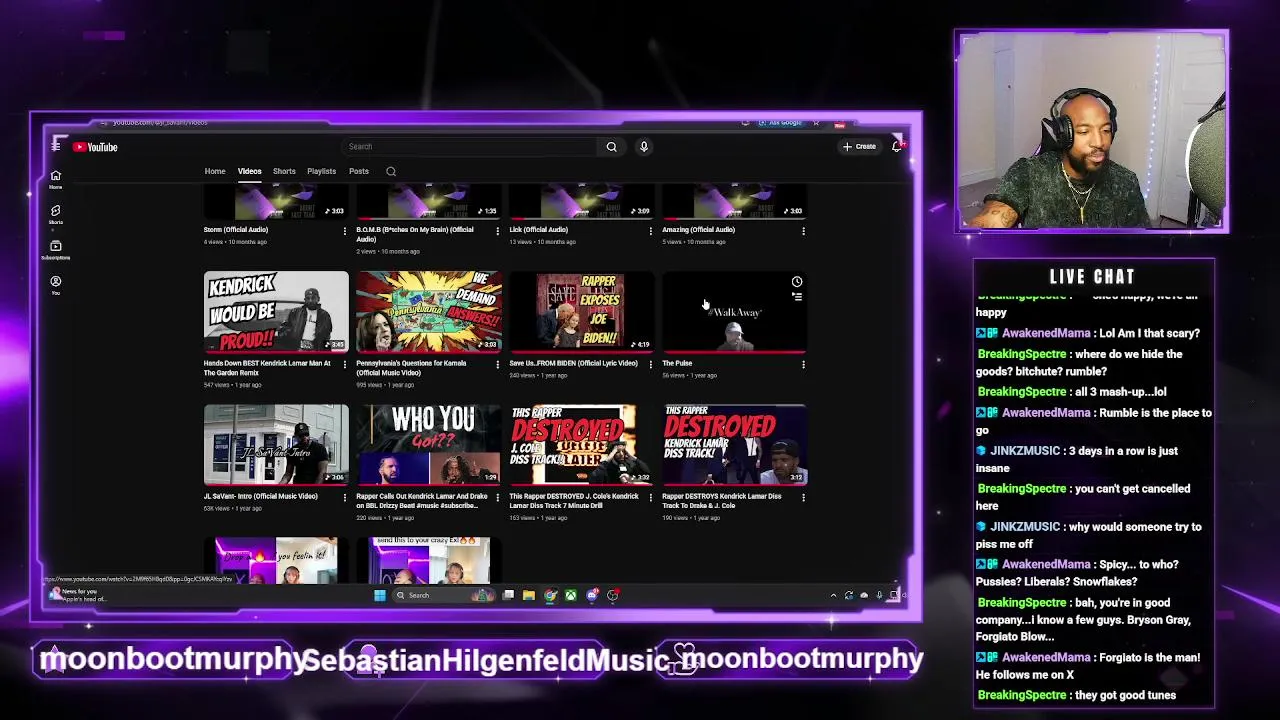Viewport: 1280px width, 720px height.
Task: Open options for Save Us FROM BIDEN video
Action: pyautogui.click(x=651, y=365)
